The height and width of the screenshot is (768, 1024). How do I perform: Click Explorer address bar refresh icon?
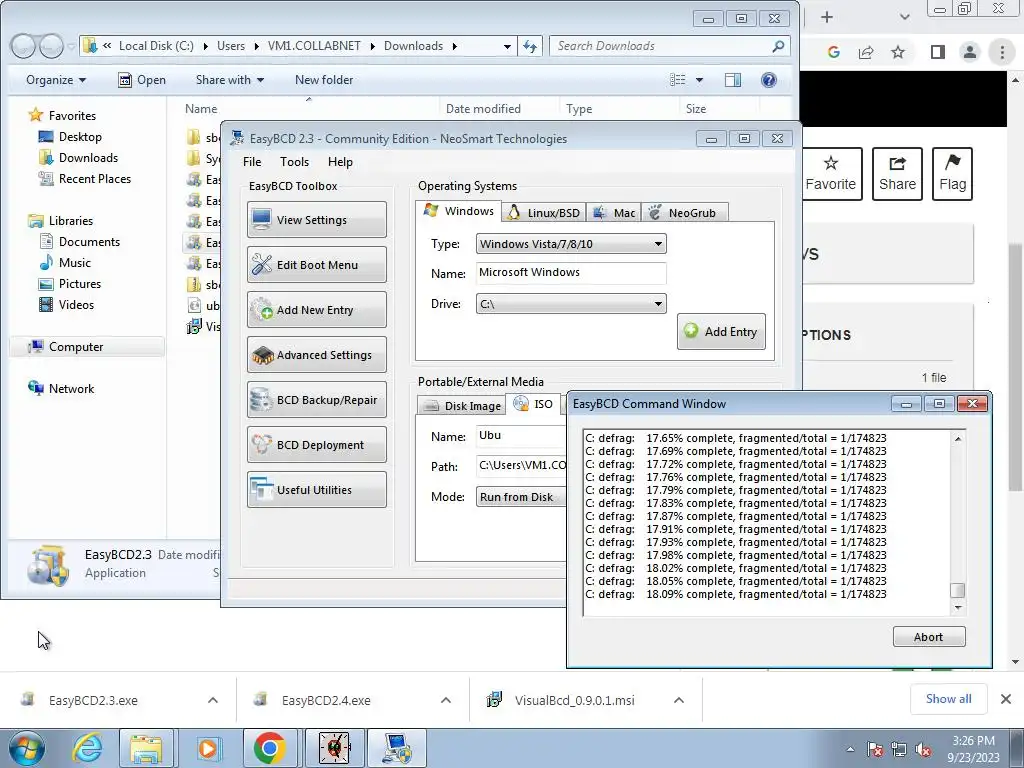530,46
